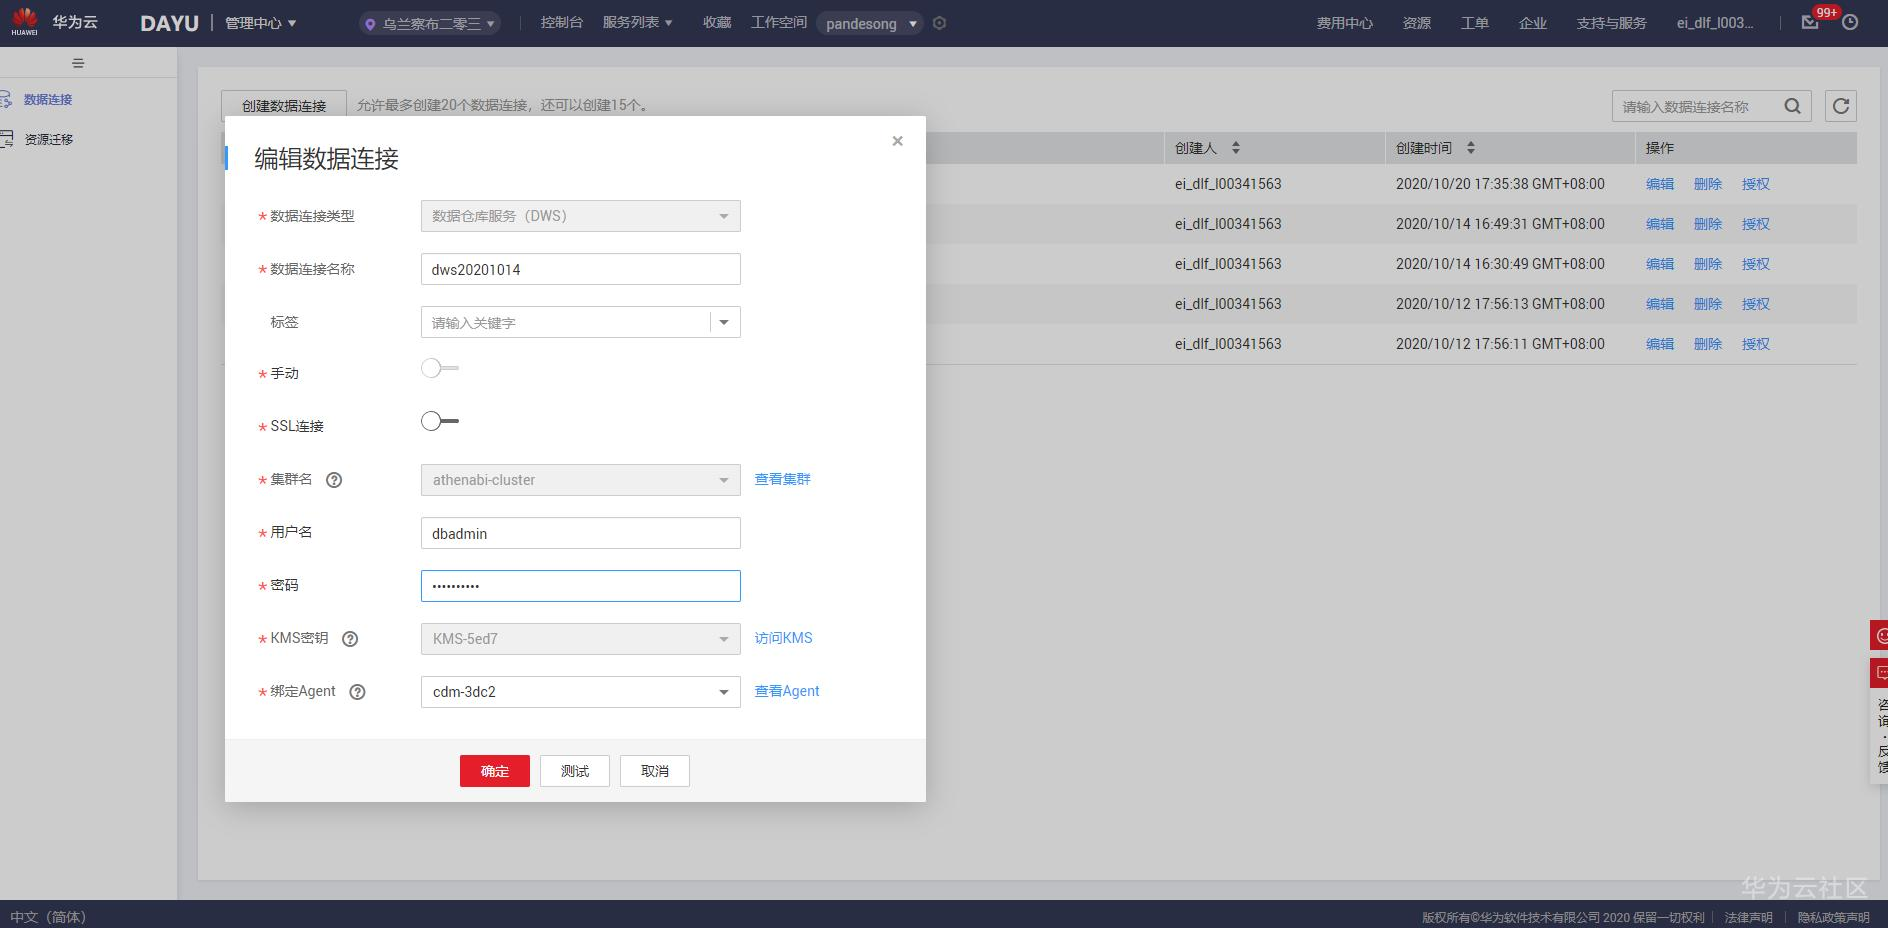Select 资源迁移 in the sidebar
Image resolution: width=1888 pixels, height=928 pixels.
tap(48, 139)
